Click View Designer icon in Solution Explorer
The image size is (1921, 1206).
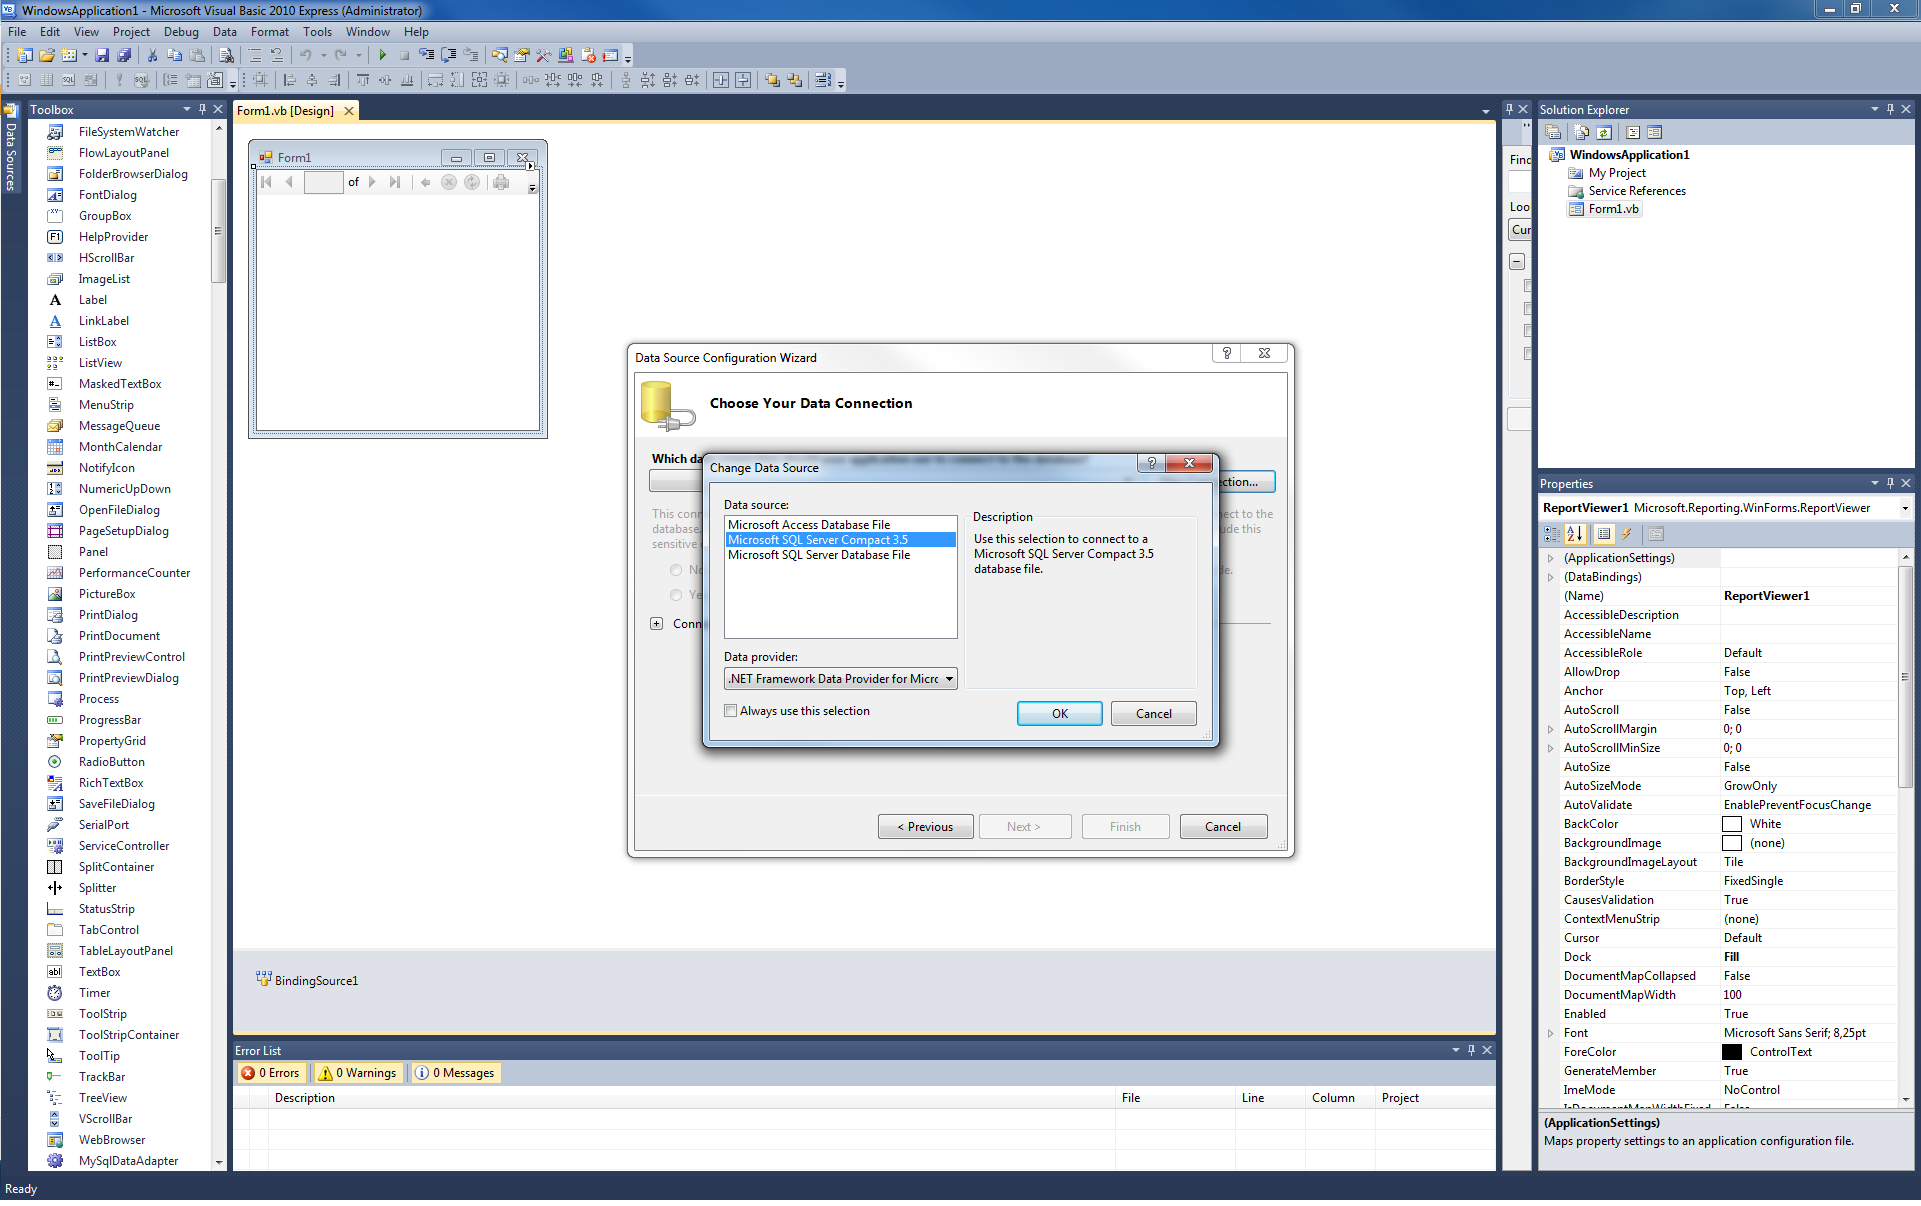pos(1655,132)
